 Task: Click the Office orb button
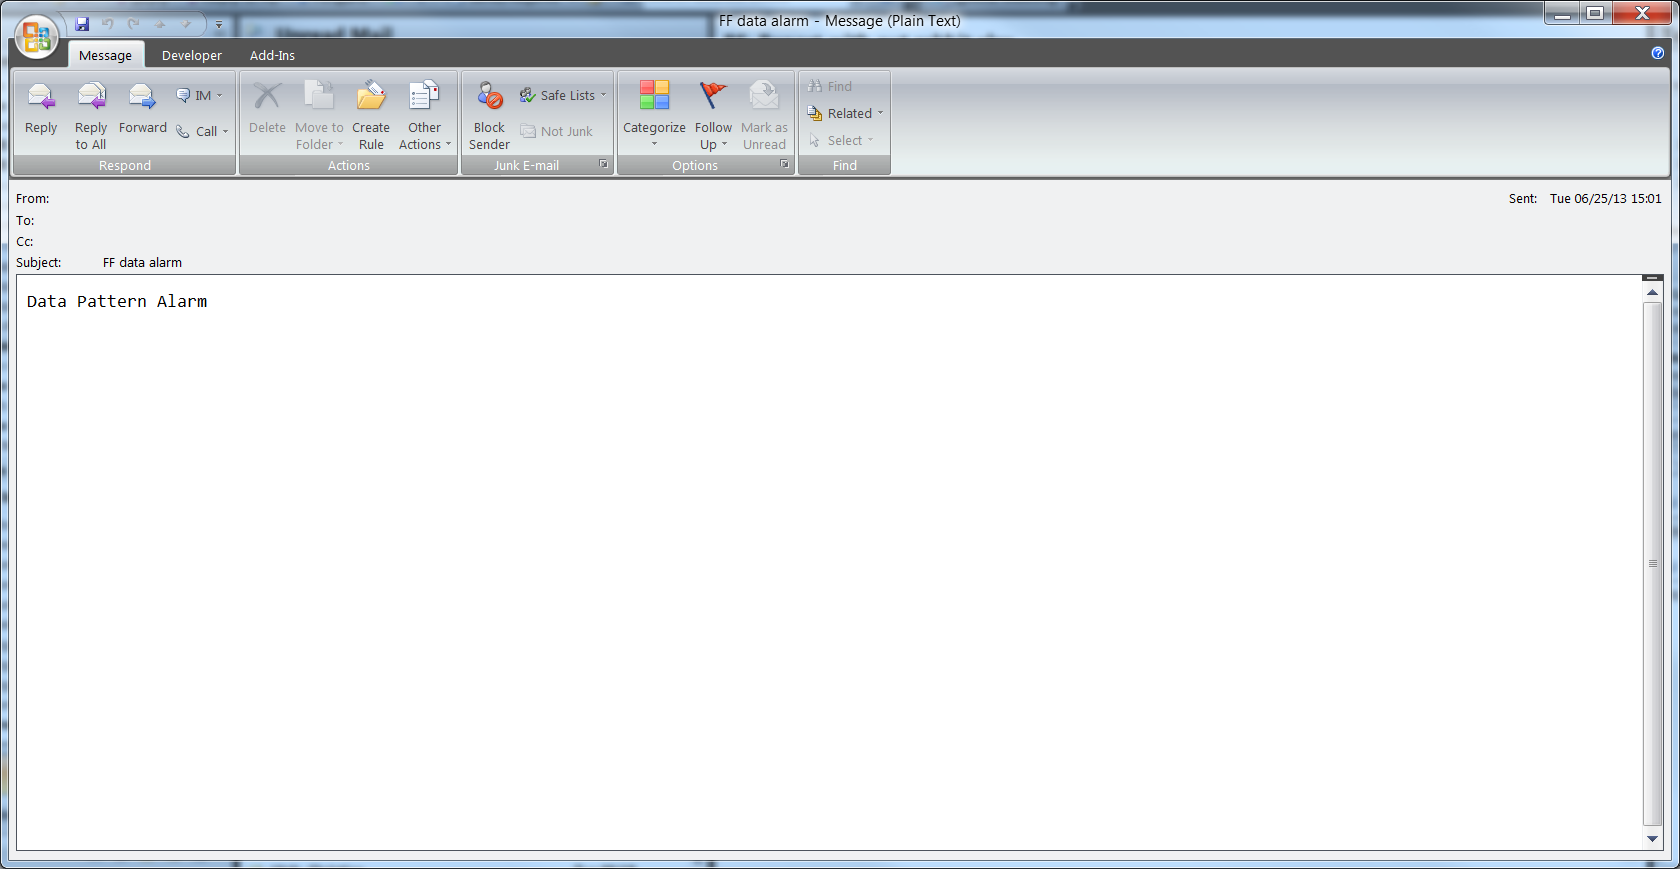(36, 38)
